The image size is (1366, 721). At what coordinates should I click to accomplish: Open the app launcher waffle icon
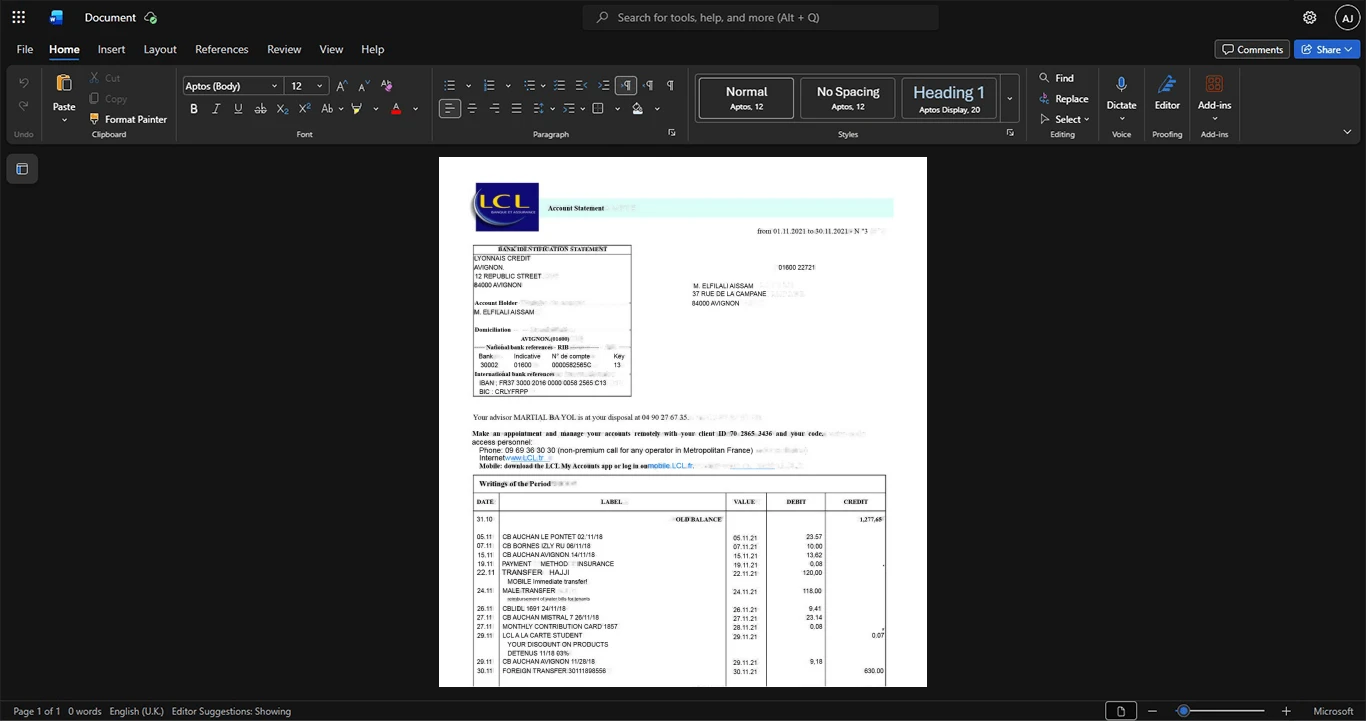tap(18, 17)
